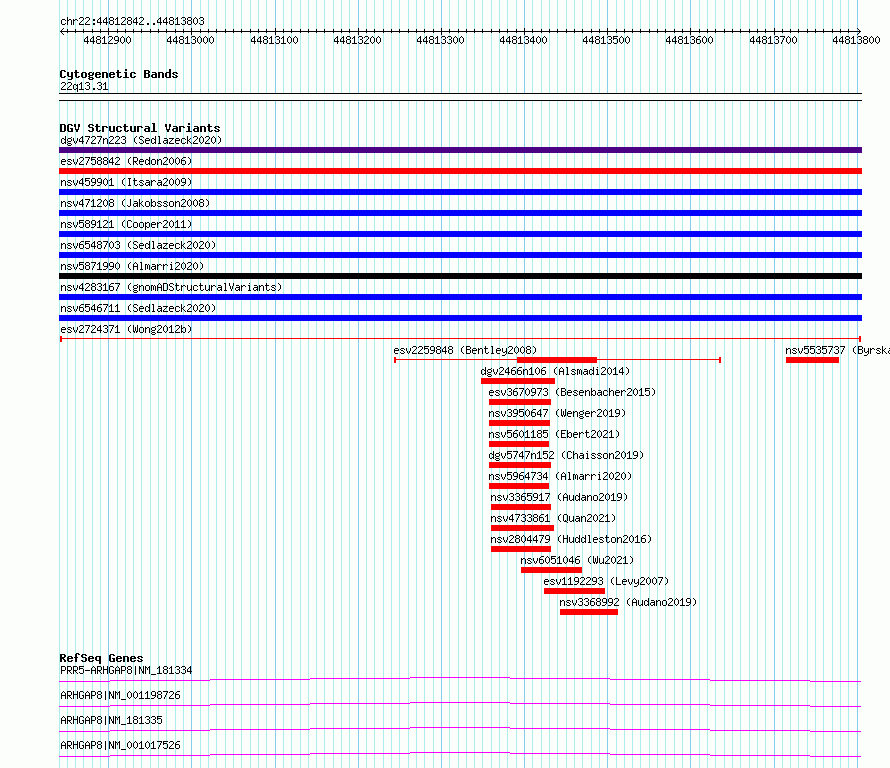This screenshot has height=768, width=890.
Task: Click thick red segment below esv2259848
Action: click(557, 360)
